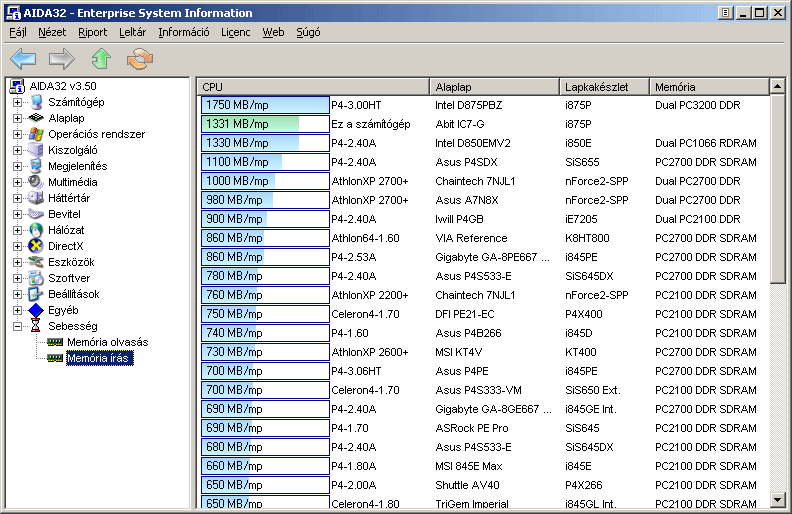This screenshot has height=514, width=792.
Task: Click the Kiszolgáló server icon
Action: pyautogui.click(x=36, y=150)
